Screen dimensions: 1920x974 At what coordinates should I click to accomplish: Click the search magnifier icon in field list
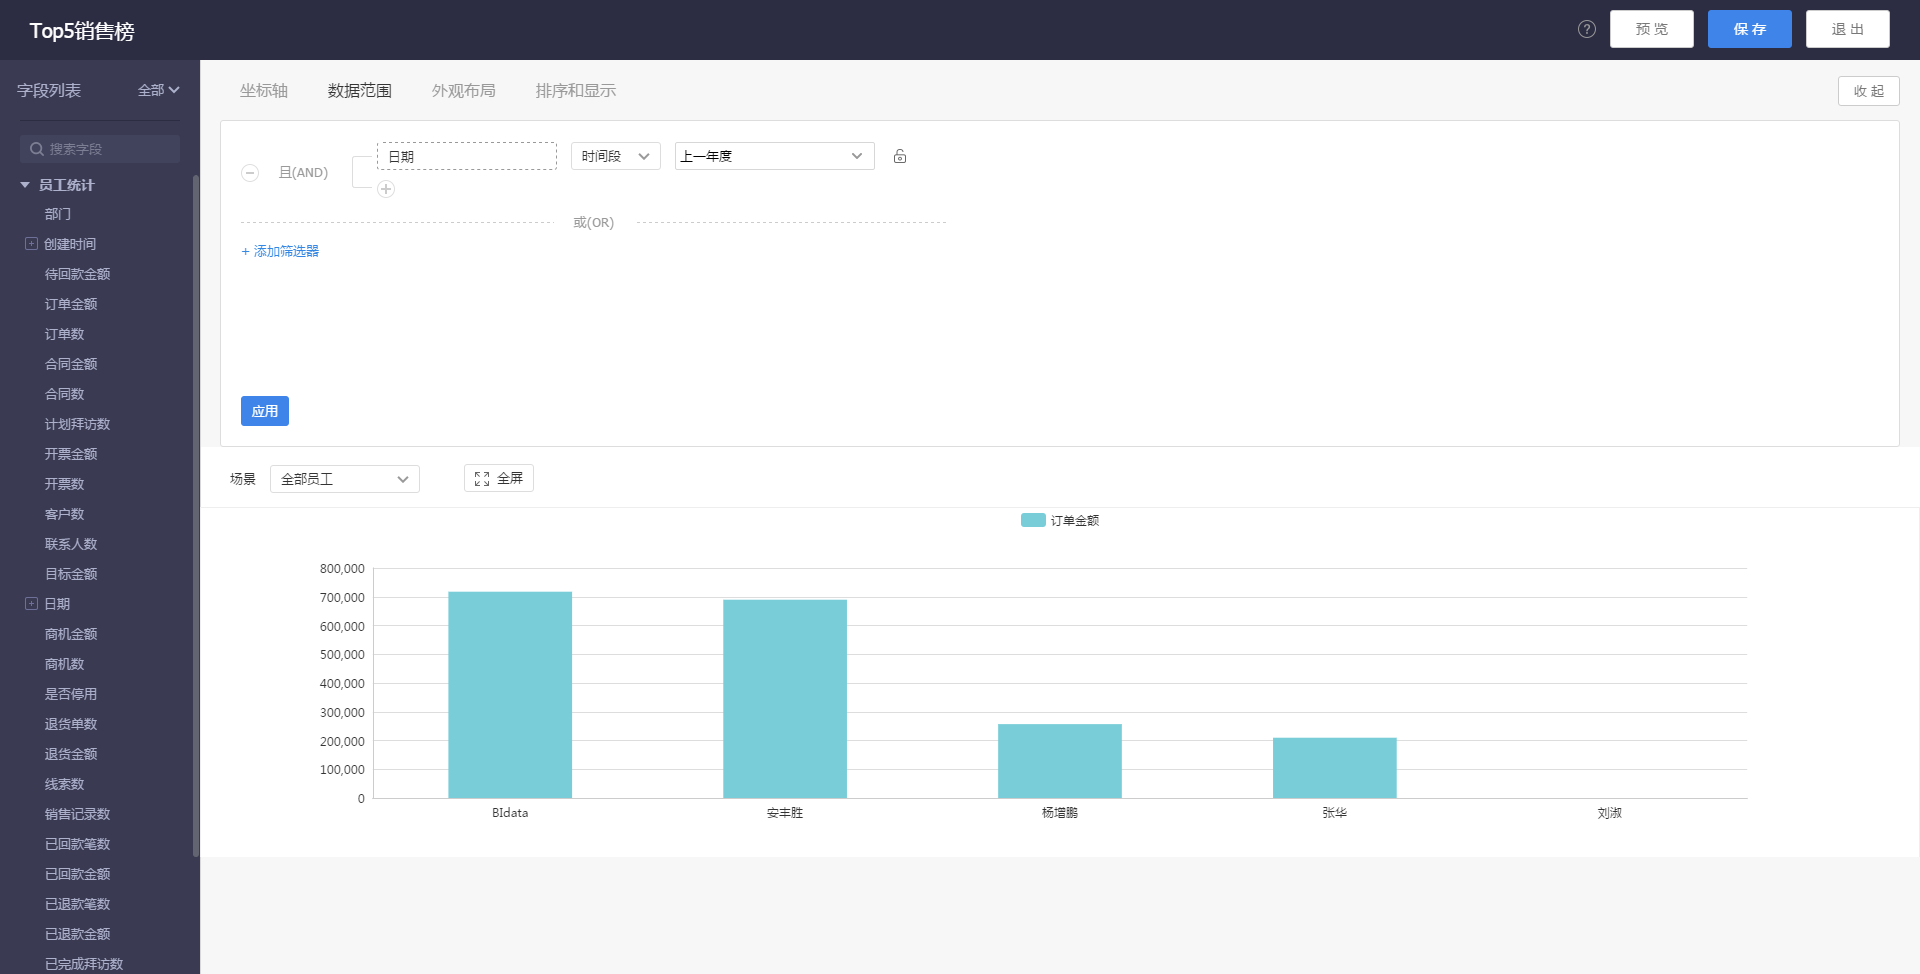click(37, 149)
